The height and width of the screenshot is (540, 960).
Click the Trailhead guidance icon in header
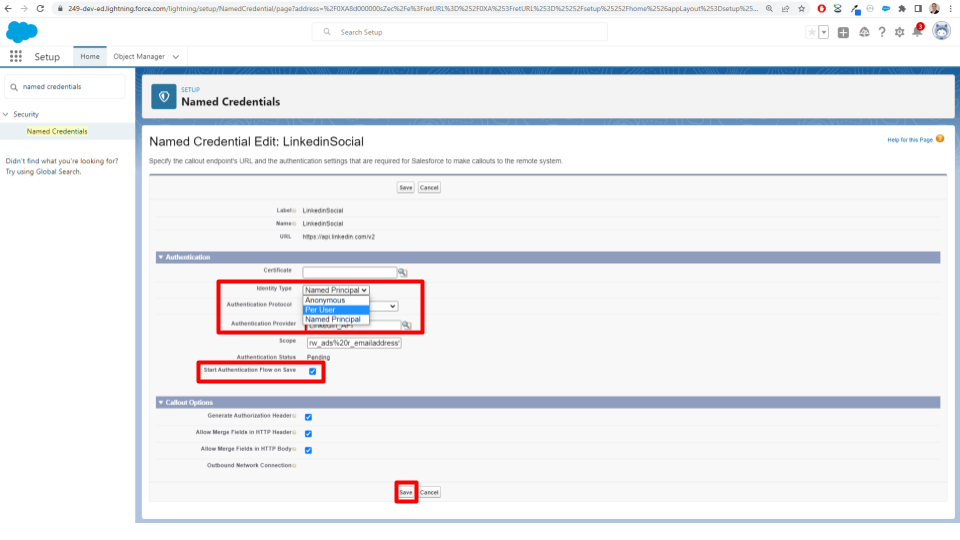(x=864, y=32)
